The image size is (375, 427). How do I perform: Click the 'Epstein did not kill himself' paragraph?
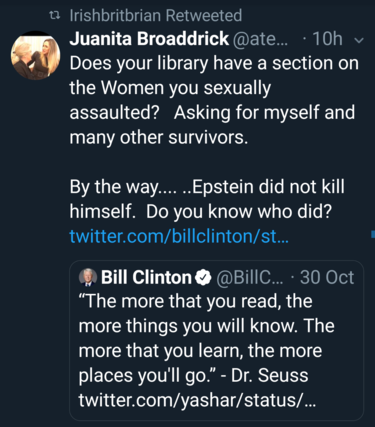(x=207, y=199)
